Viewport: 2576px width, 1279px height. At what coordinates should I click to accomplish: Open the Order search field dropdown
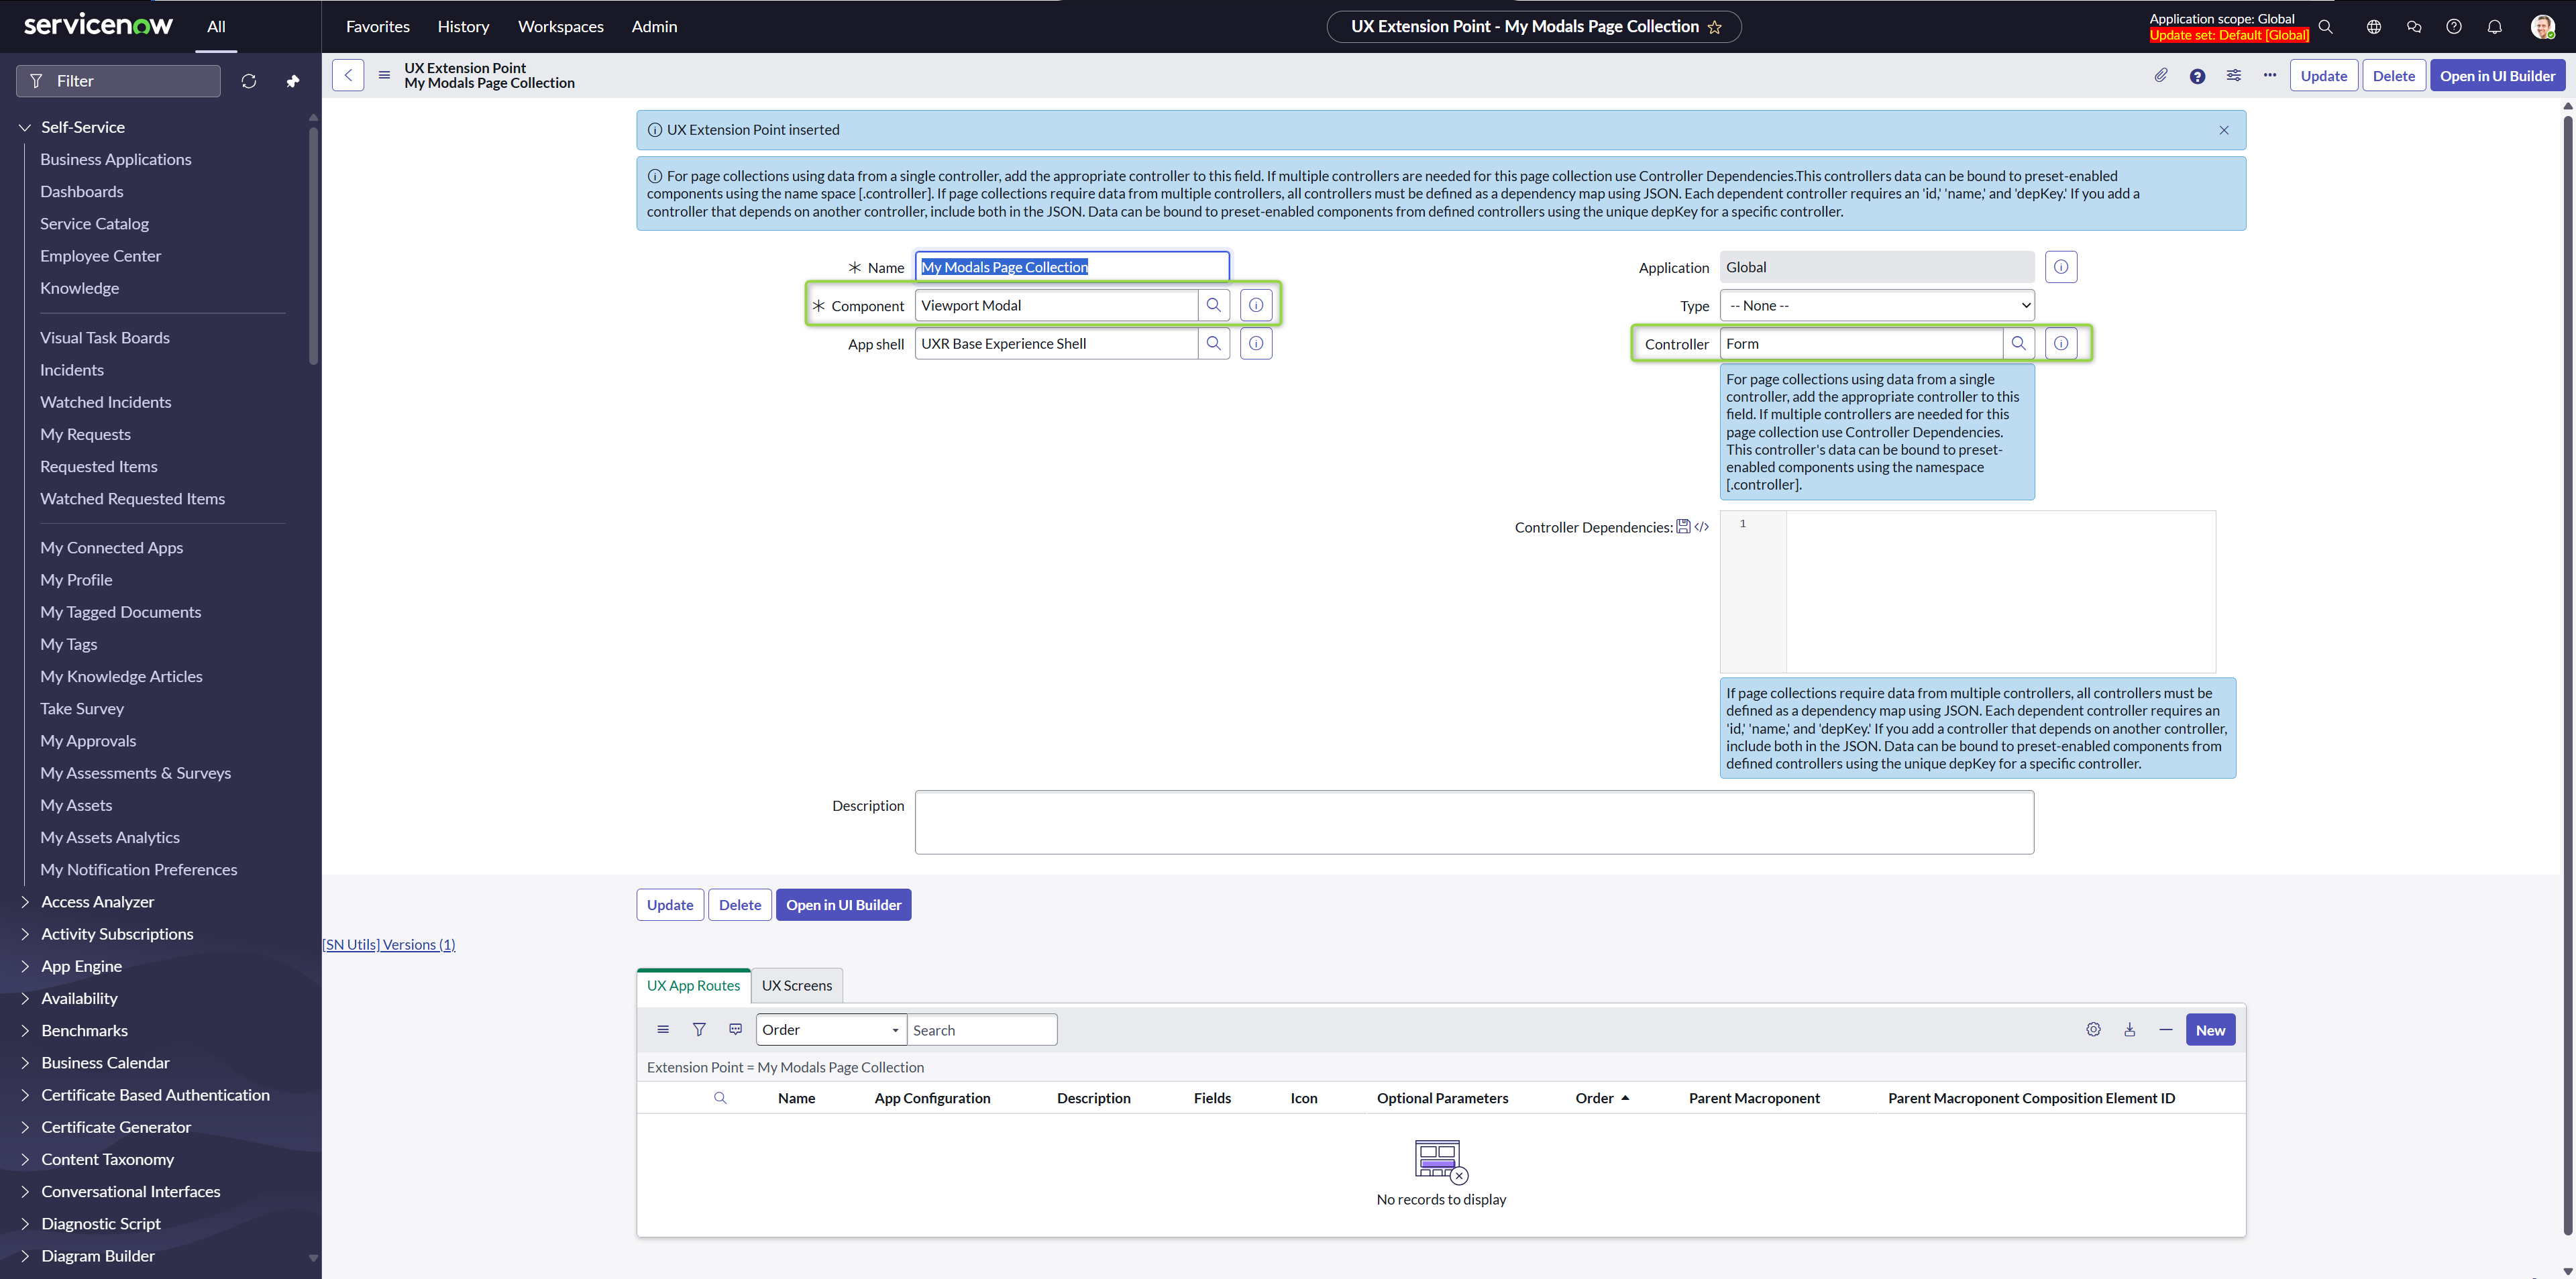click(x=830, y=1029)
